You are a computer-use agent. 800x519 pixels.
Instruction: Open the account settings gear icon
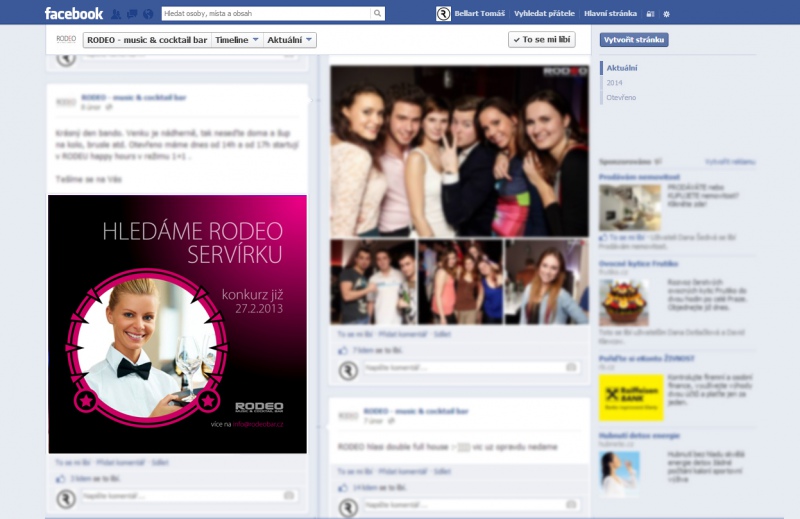(667, 14)
